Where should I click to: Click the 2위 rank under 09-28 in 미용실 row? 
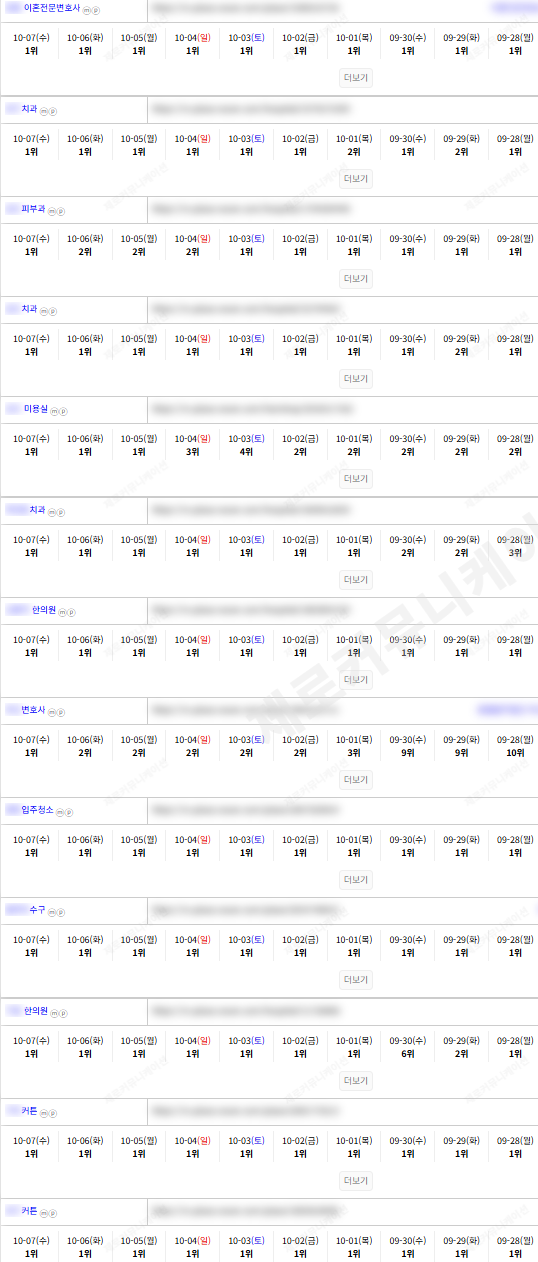pos(515,452)
